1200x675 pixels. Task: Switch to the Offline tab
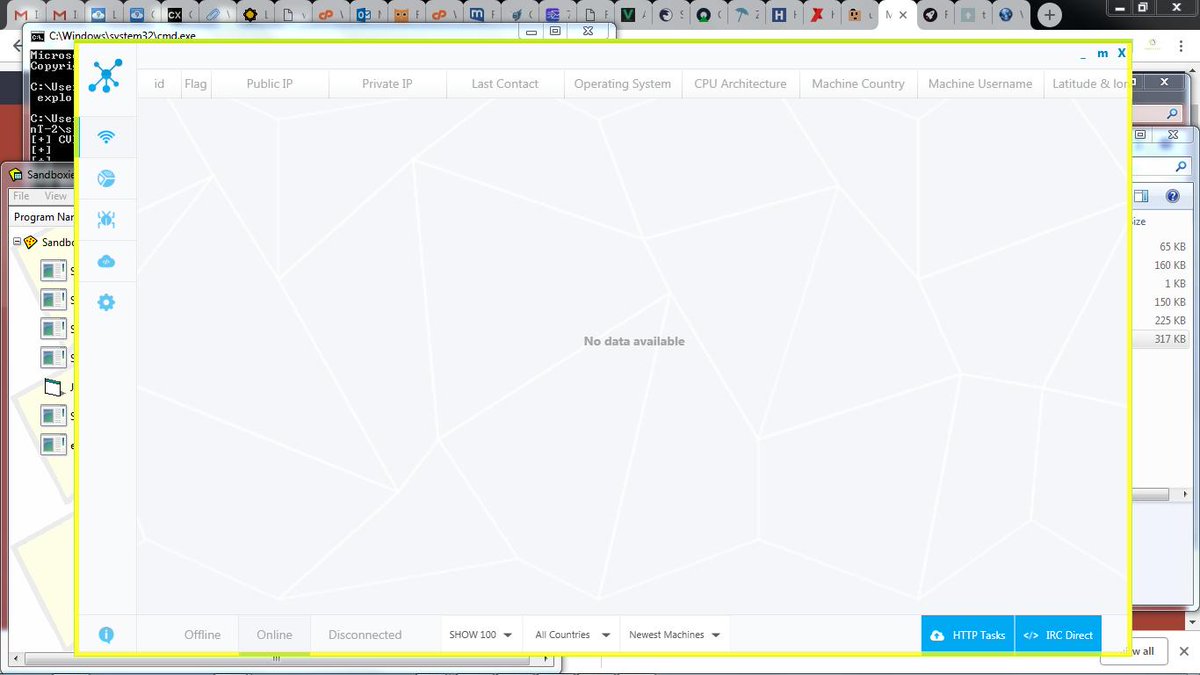[x=202, y=635]
